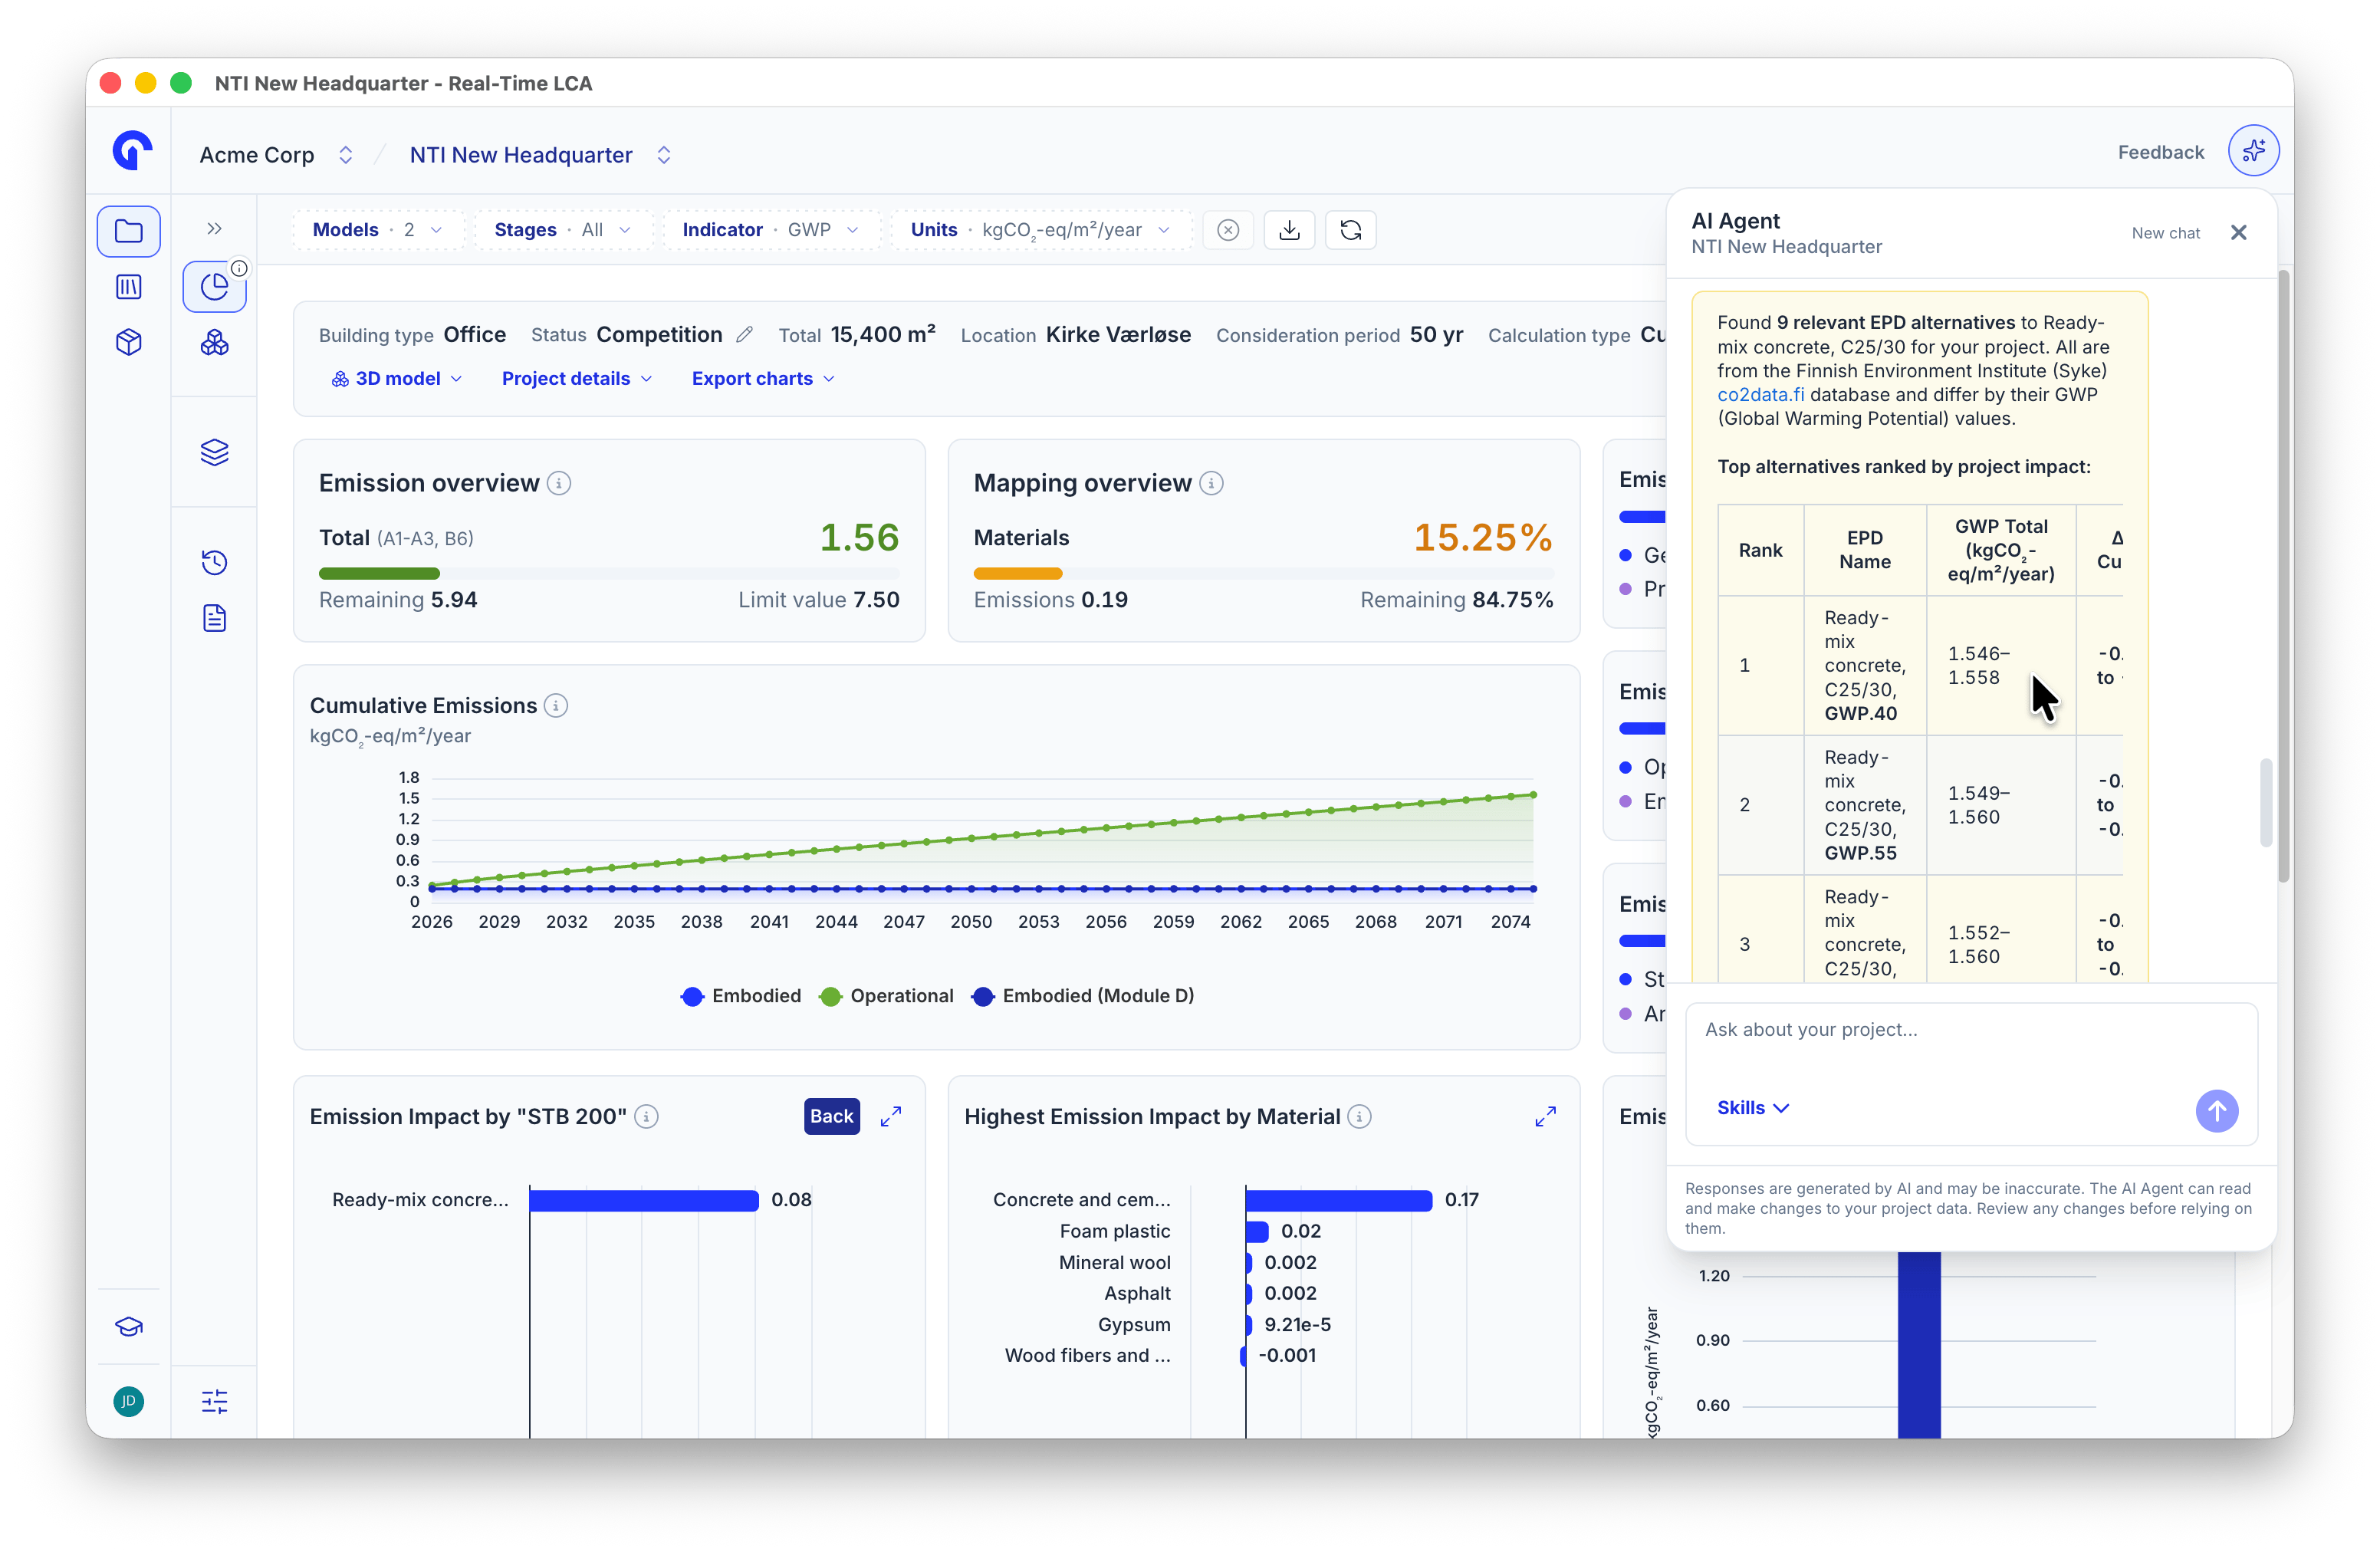Viewport: 2380px width, 1552px height.
Task: Show info for Emission overview
Action: pos(559,484)
